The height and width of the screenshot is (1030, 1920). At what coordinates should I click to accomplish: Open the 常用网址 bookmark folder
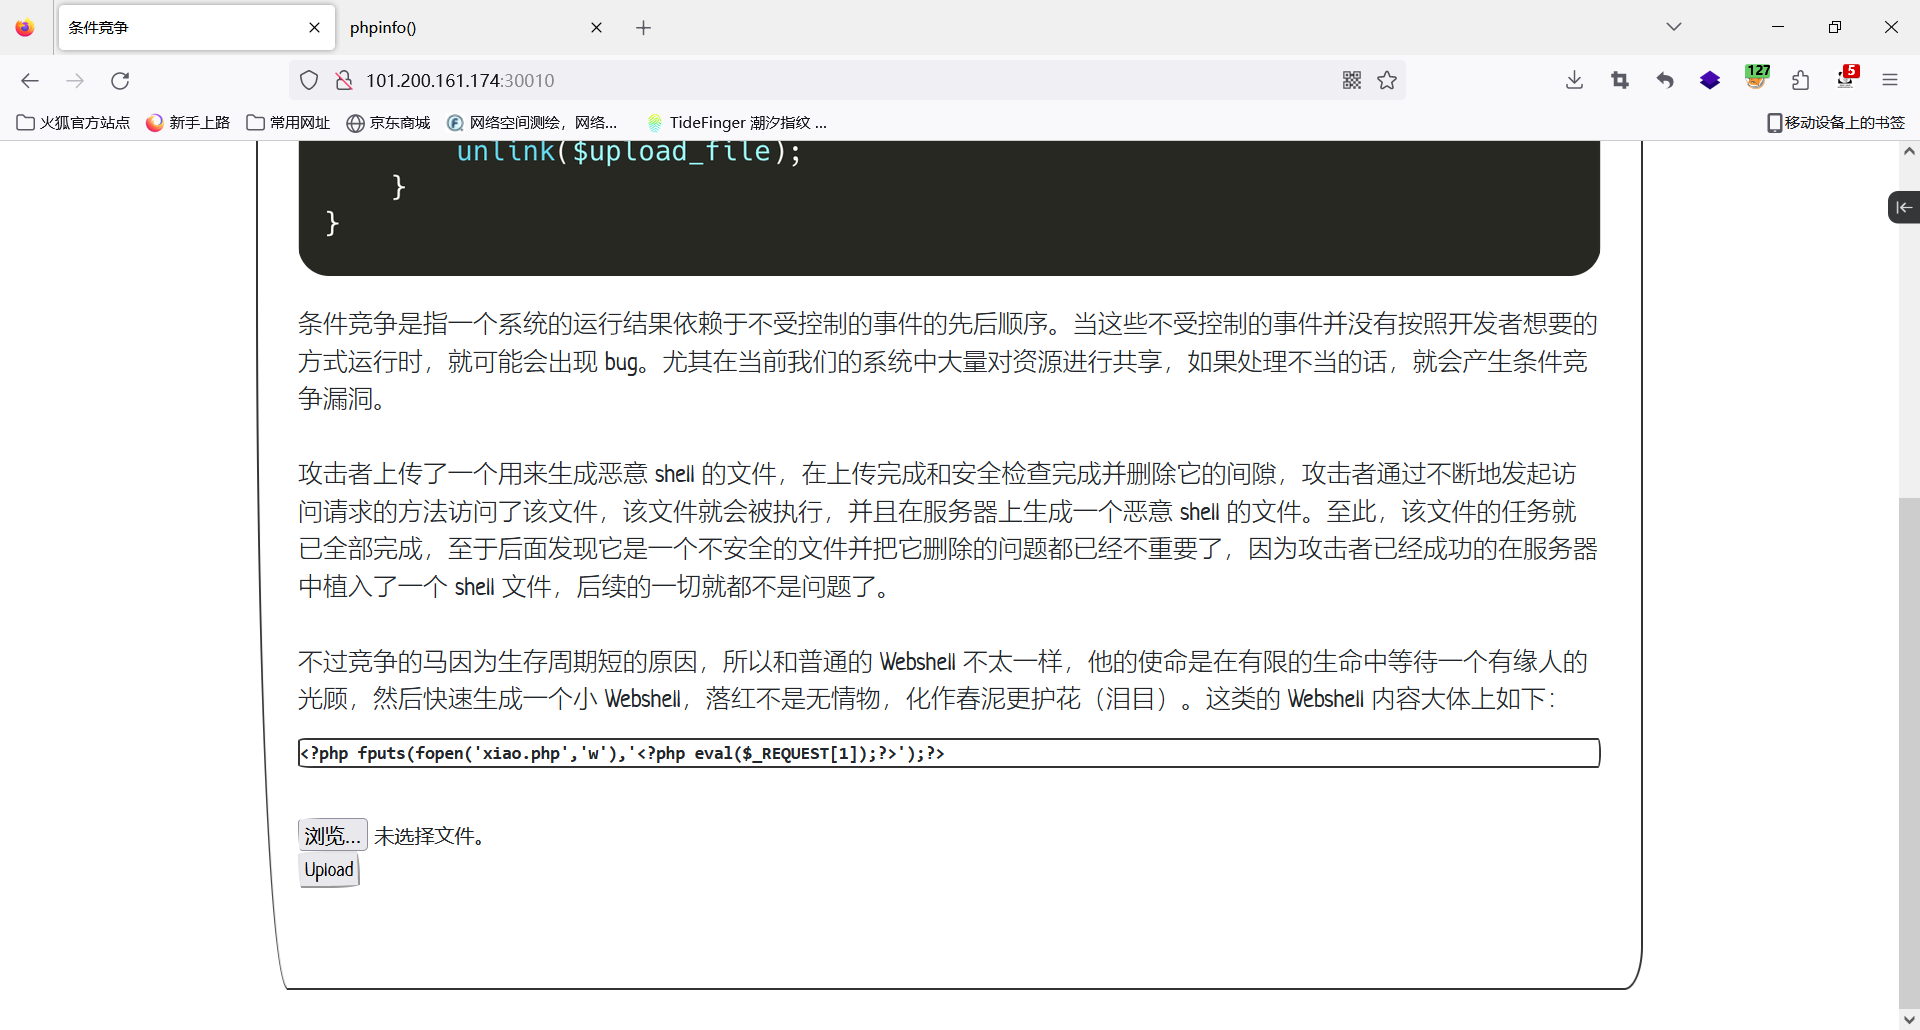288,122
